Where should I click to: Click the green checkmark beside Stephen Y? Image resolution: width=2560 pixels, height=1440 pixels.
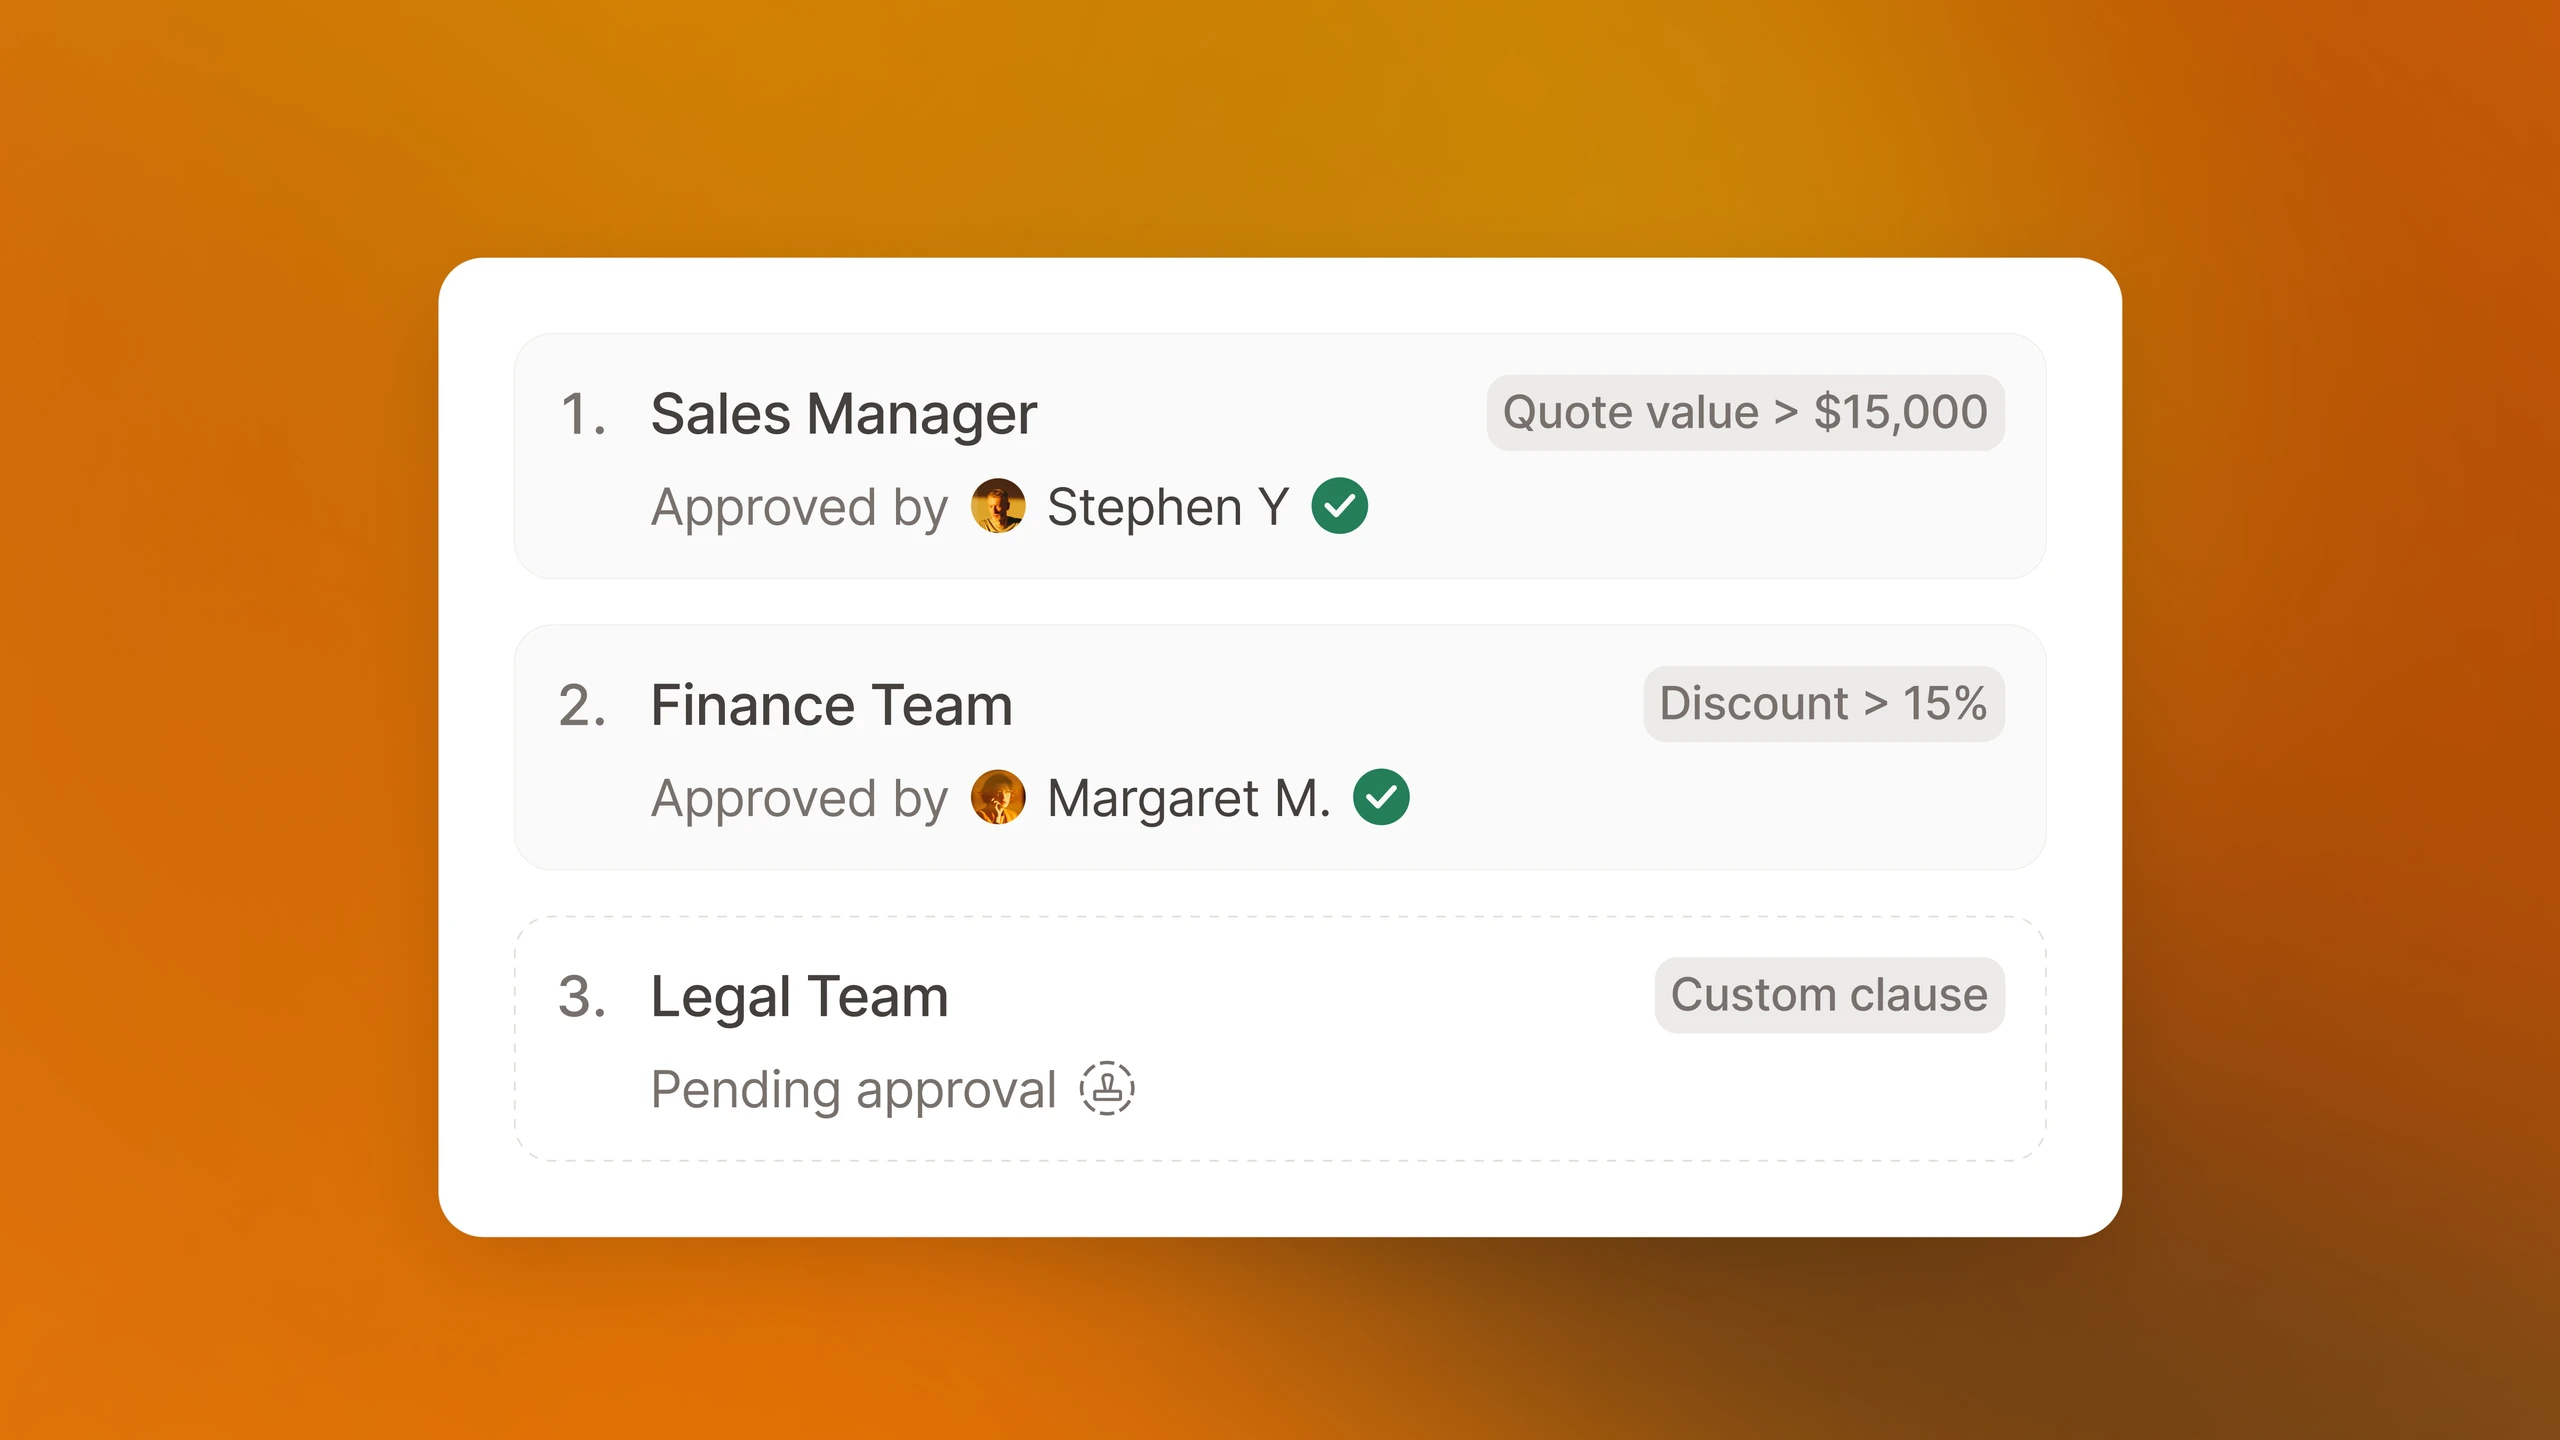(1339, 506)
